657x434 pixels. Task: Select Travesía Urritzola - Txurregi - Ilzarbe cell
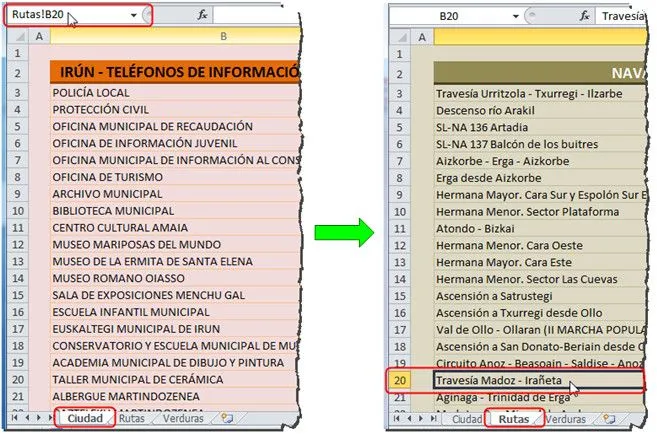pos(540,93)
